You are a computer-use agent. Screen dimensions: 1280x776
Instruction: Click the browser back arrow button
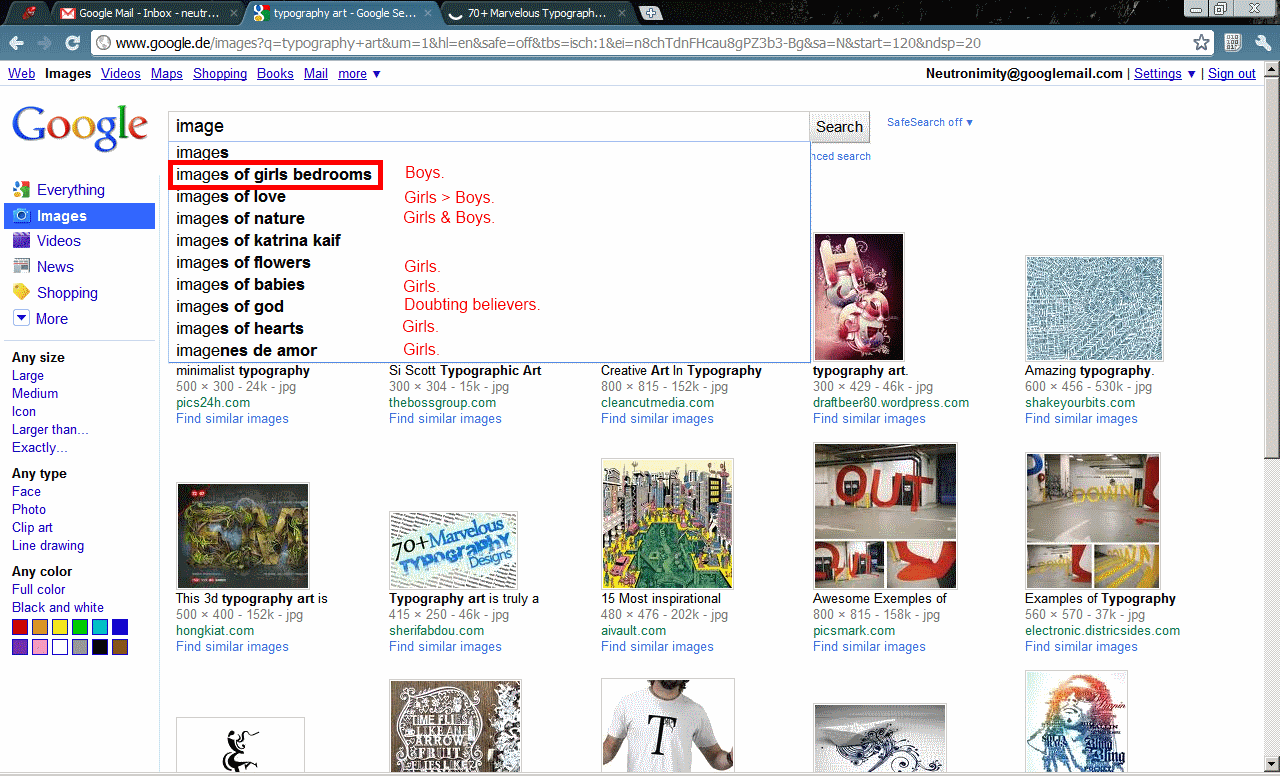pyautogui.click(x=17, y=43)
